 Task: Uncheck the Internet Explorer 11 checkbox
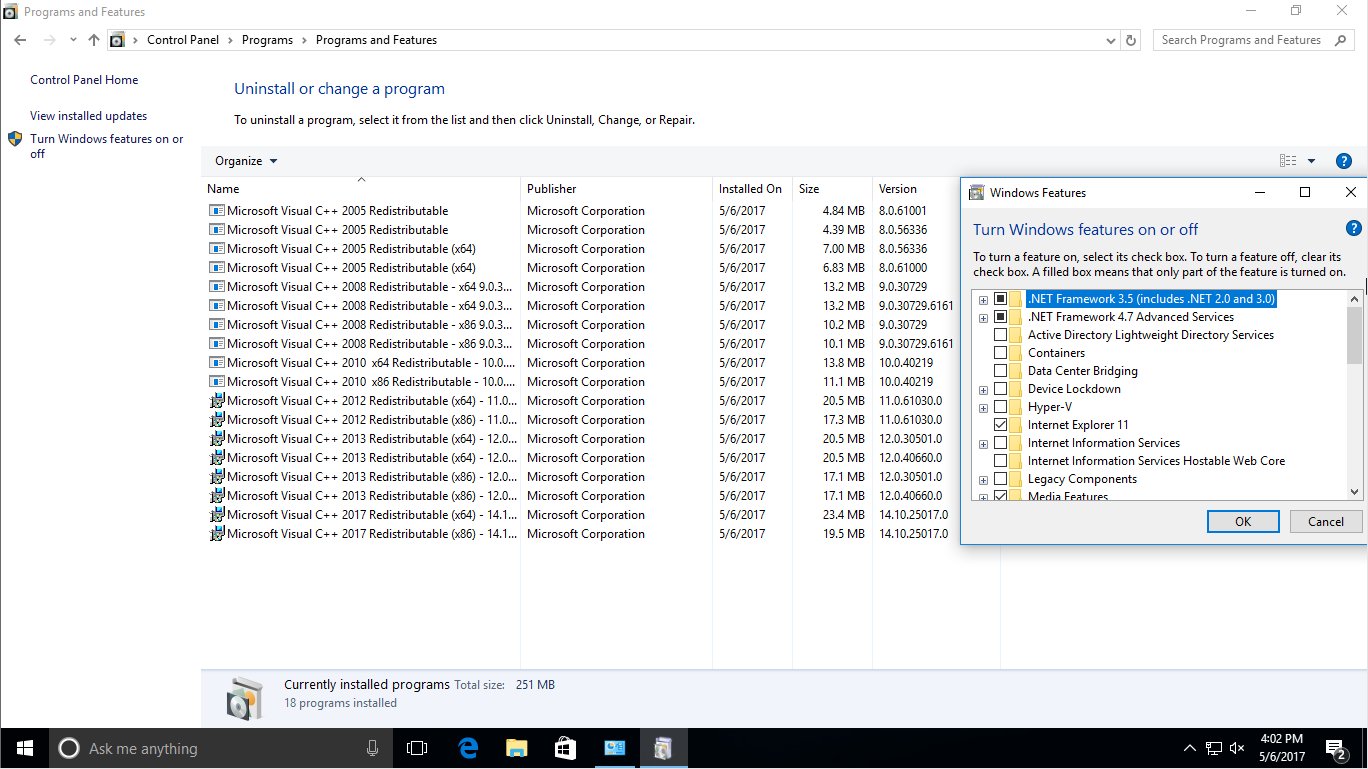(x=1000, y=425)
